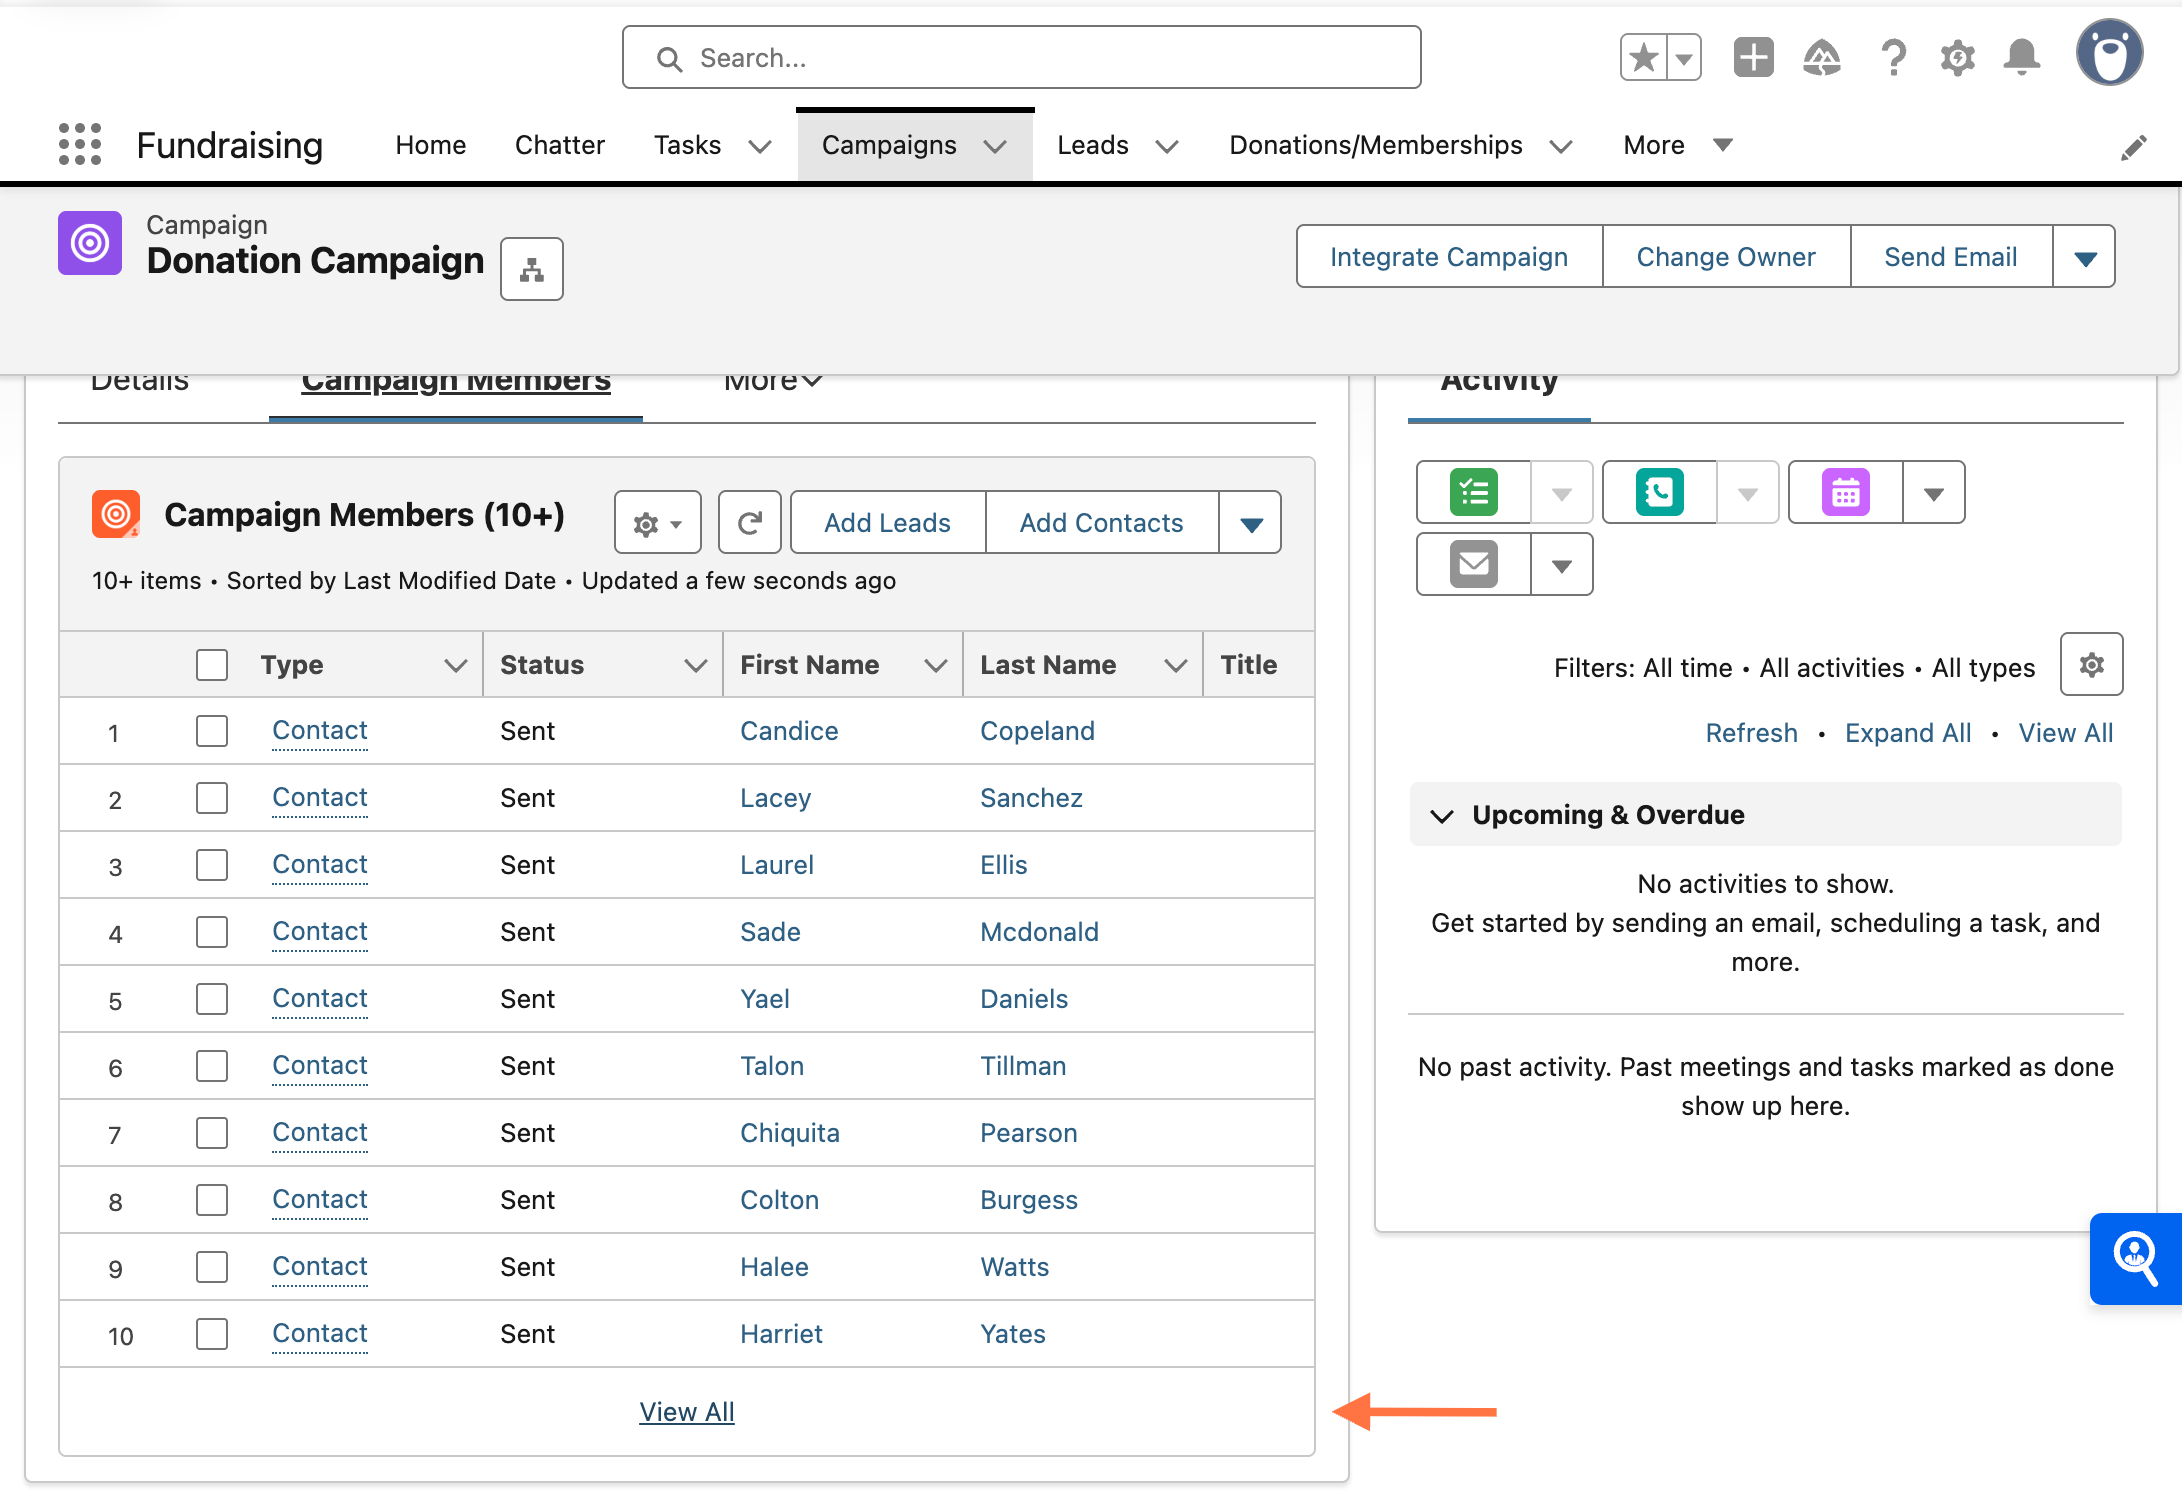
Task: Open the Trailhead guidance icon
Action: point(1822,58)
